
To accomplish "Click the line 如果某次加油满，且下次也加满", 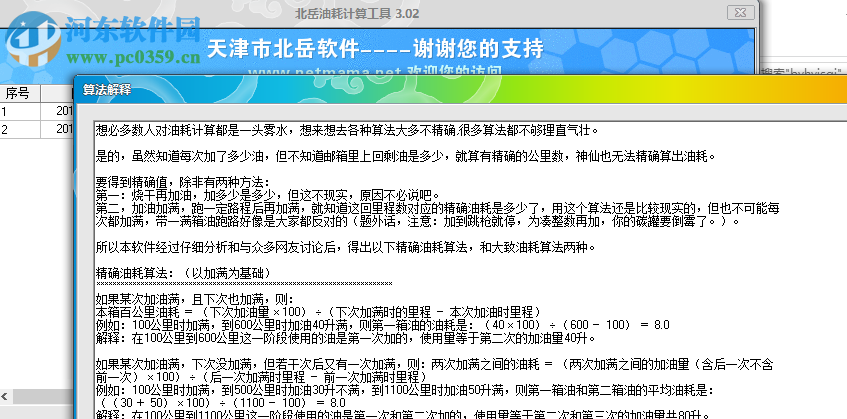I will pyautogui.click(x=194, y=299).
